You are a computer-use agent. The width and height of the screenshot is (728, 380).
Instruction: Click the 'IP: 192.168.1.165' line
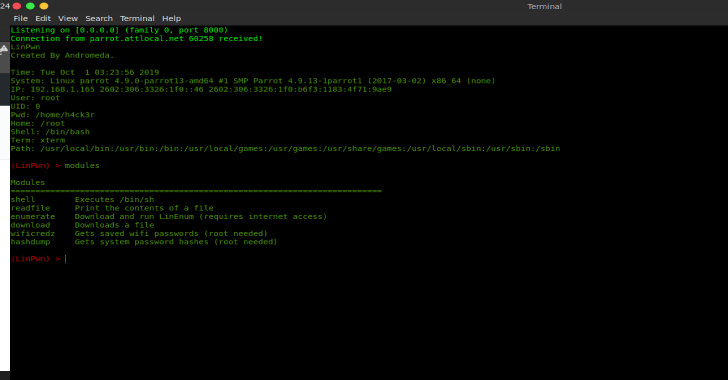tap(201, 89)
